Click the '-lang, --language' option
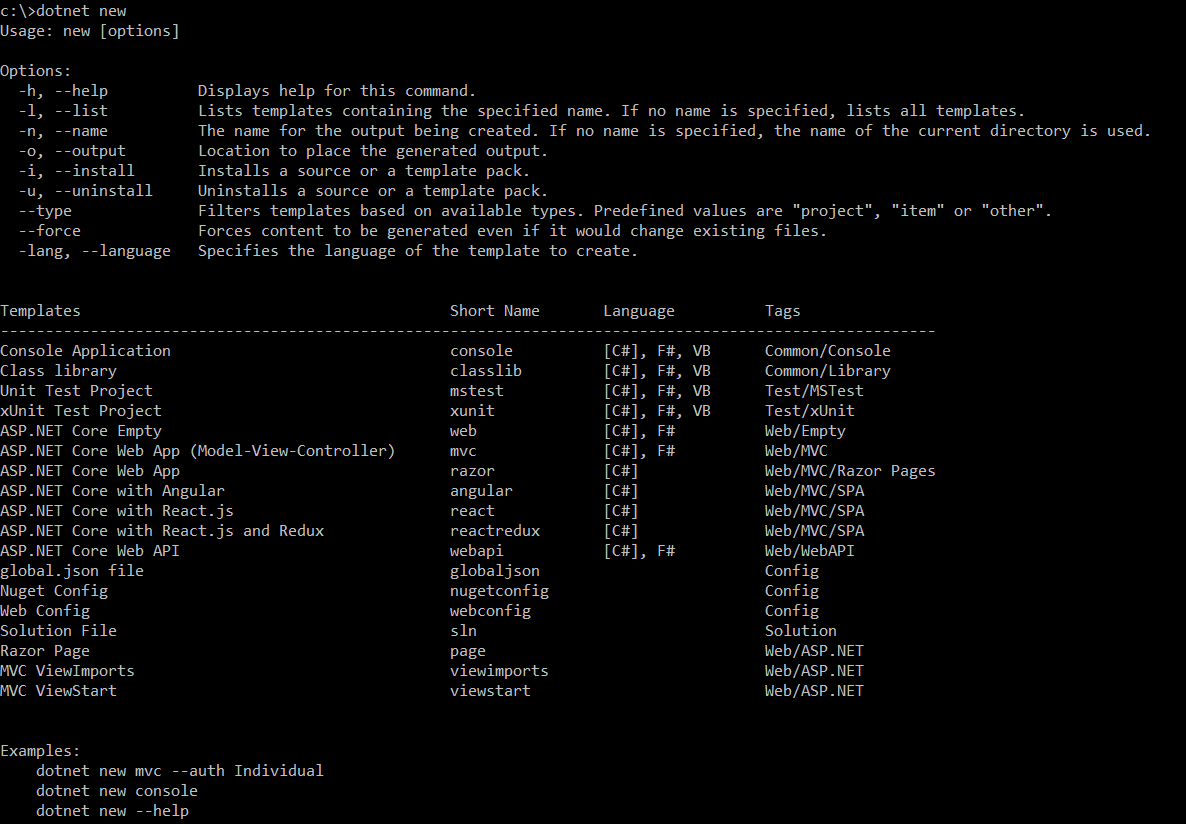 tap(95, 251)
